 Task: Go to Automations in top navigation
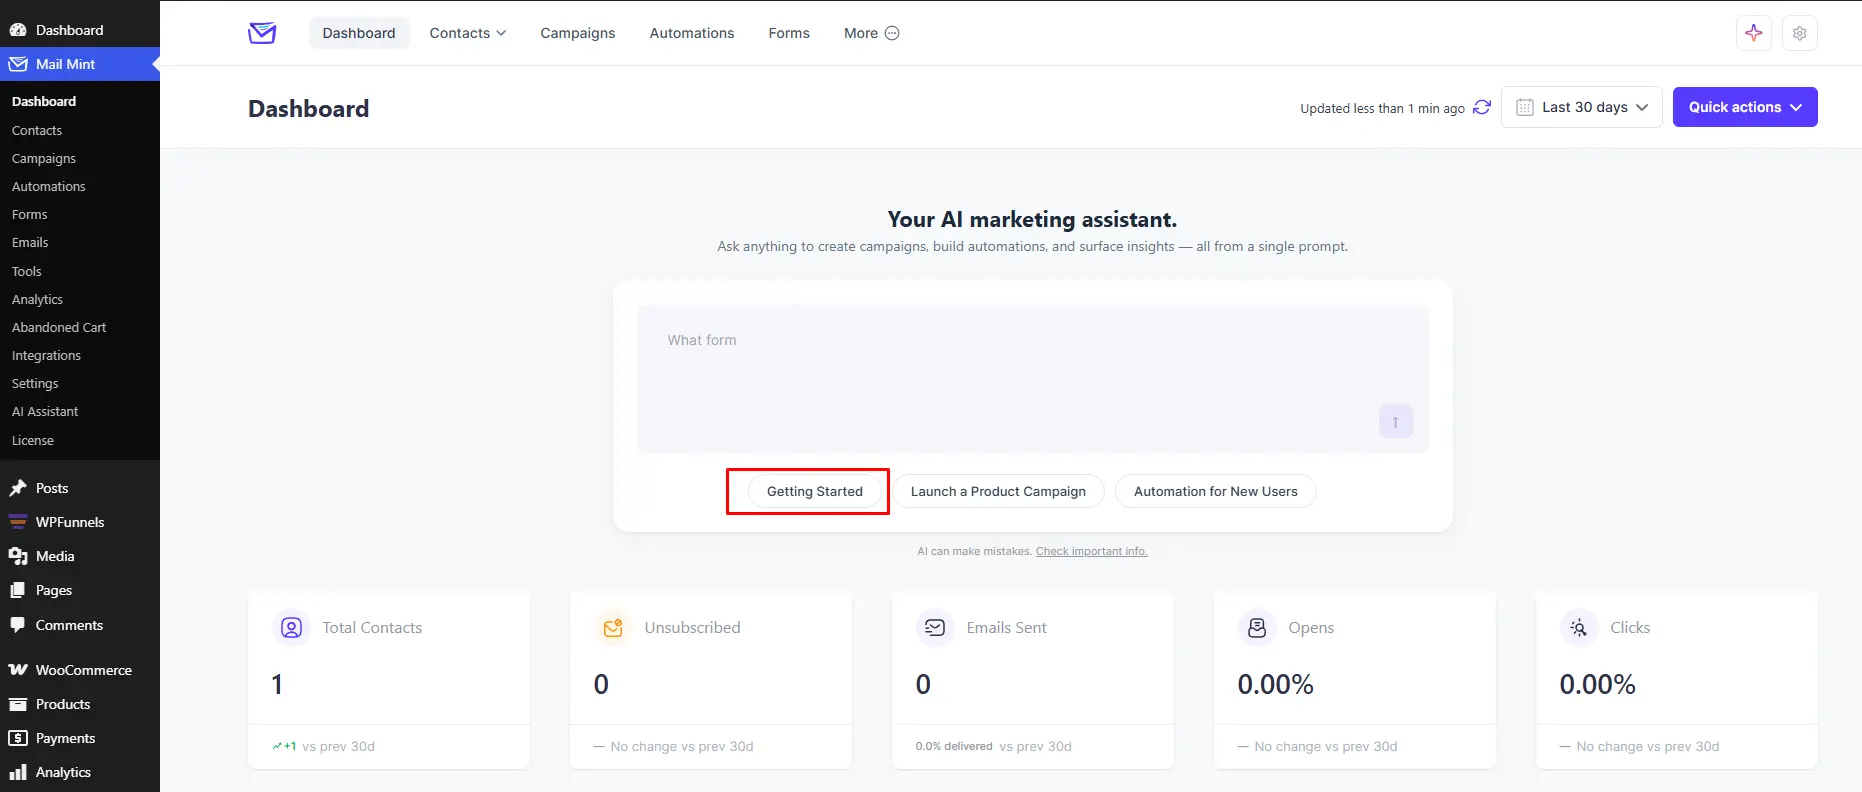[x=692, y=33]
